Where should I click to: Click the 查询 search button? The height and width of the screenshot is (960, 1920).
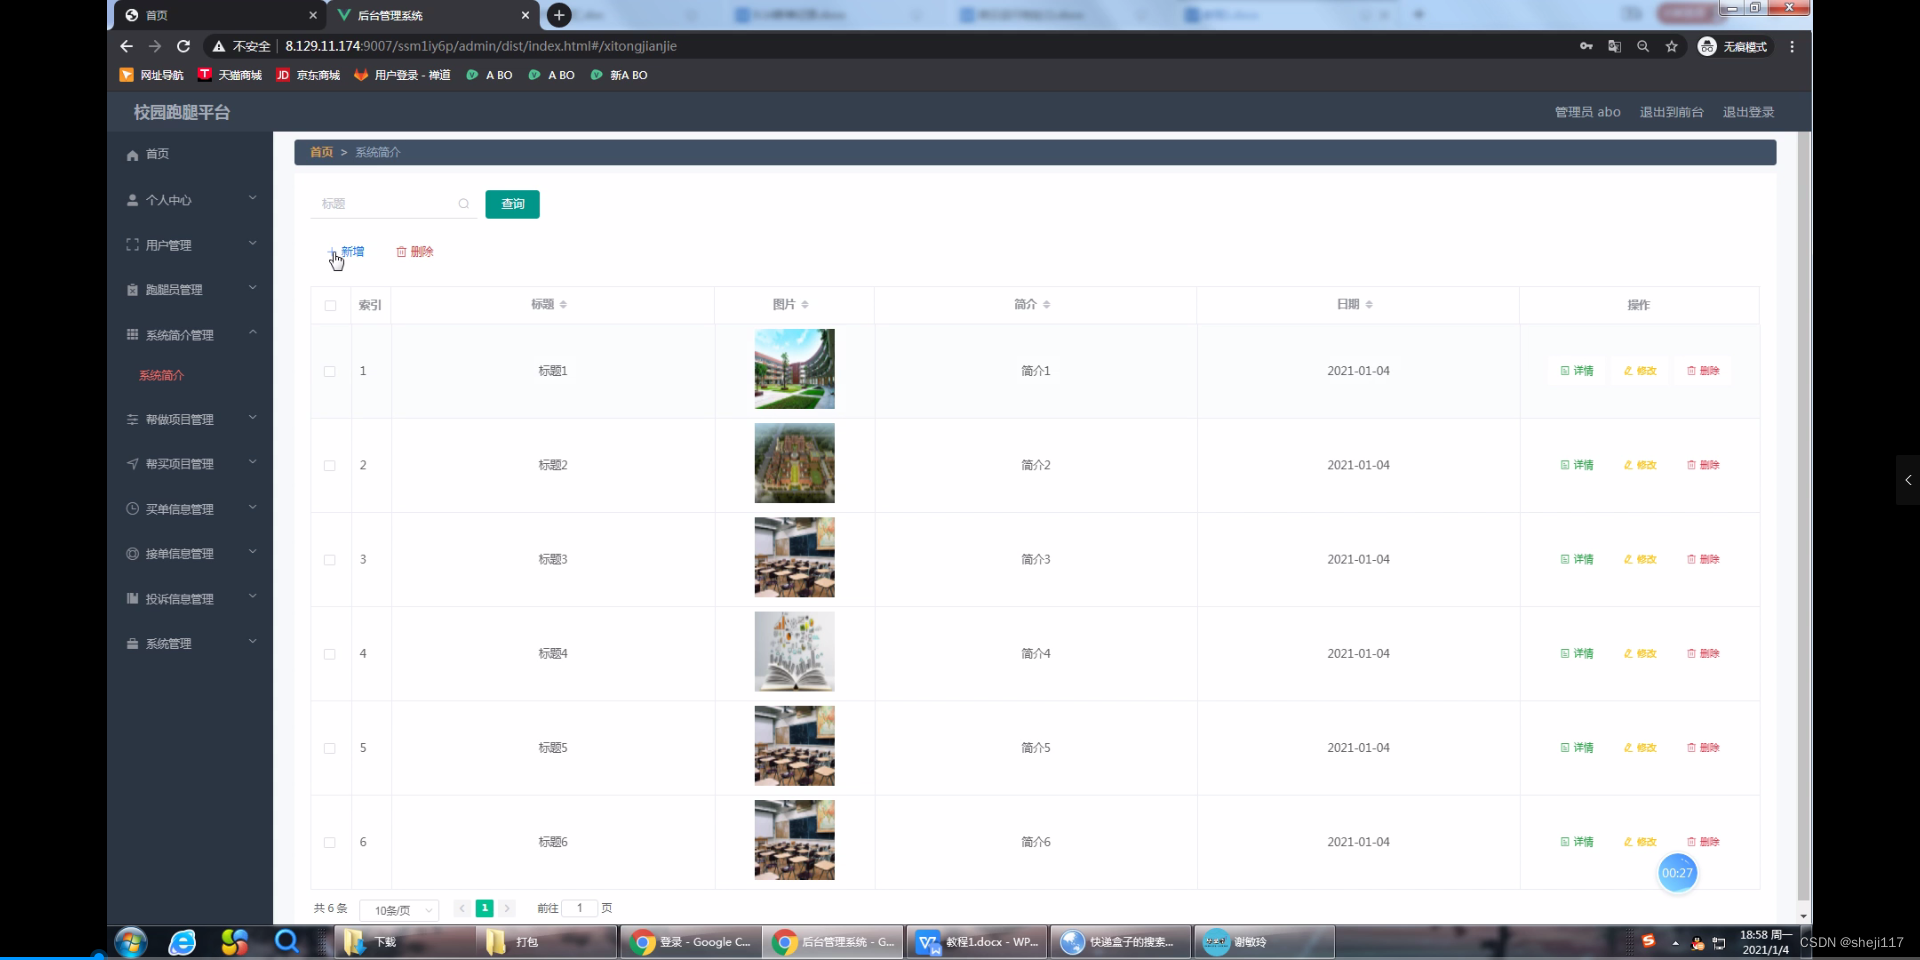(x=513, y=204)
